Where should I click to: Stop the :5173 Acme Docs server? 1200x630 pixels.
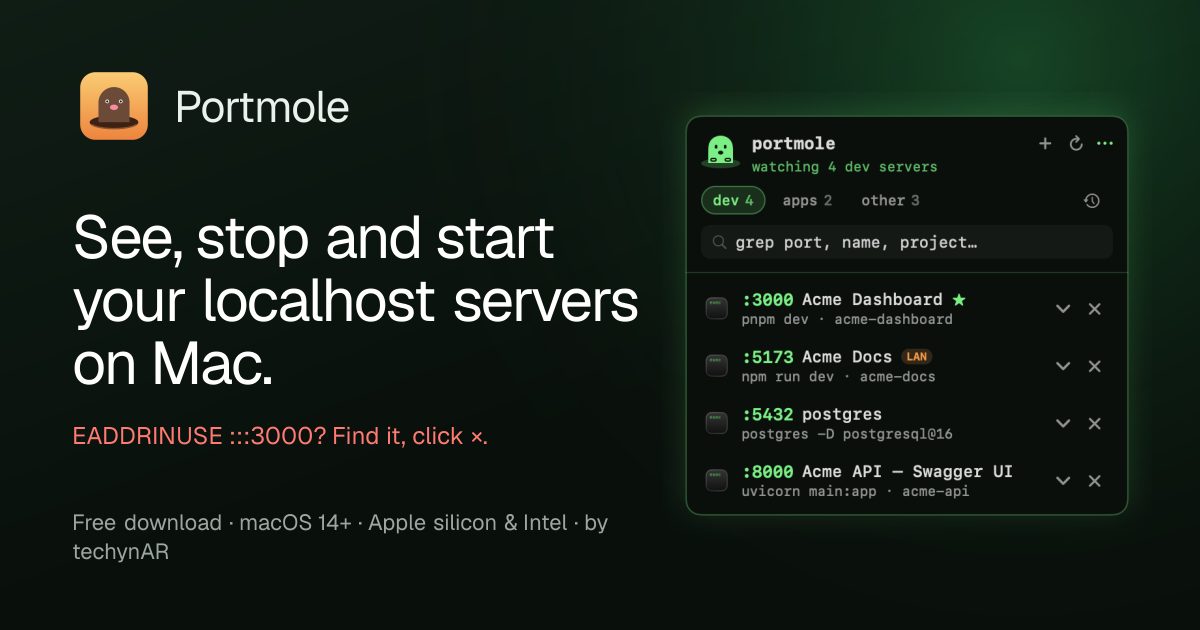(x=1095, y=366)
